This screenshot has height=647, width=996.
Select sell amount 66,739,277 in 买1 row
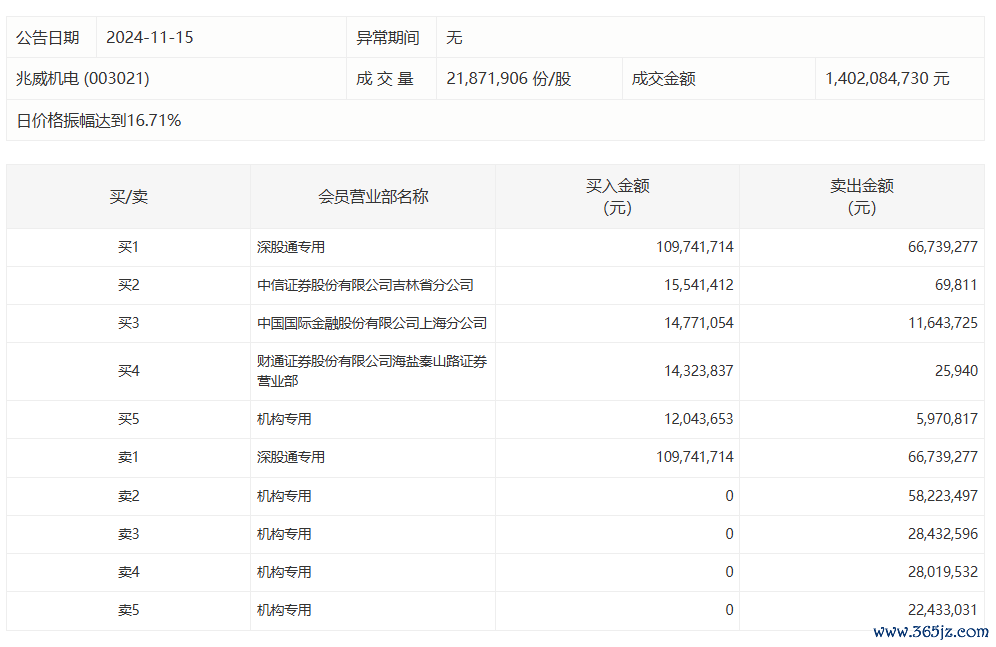tap(943, 247)
